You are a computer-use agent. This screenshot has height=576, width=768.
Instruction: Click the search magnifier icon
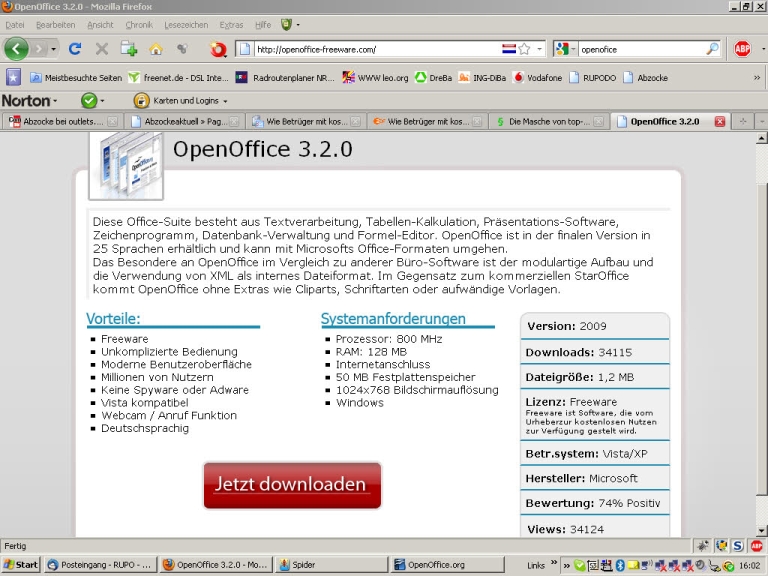pyautogui.click(x=712, y=48)
